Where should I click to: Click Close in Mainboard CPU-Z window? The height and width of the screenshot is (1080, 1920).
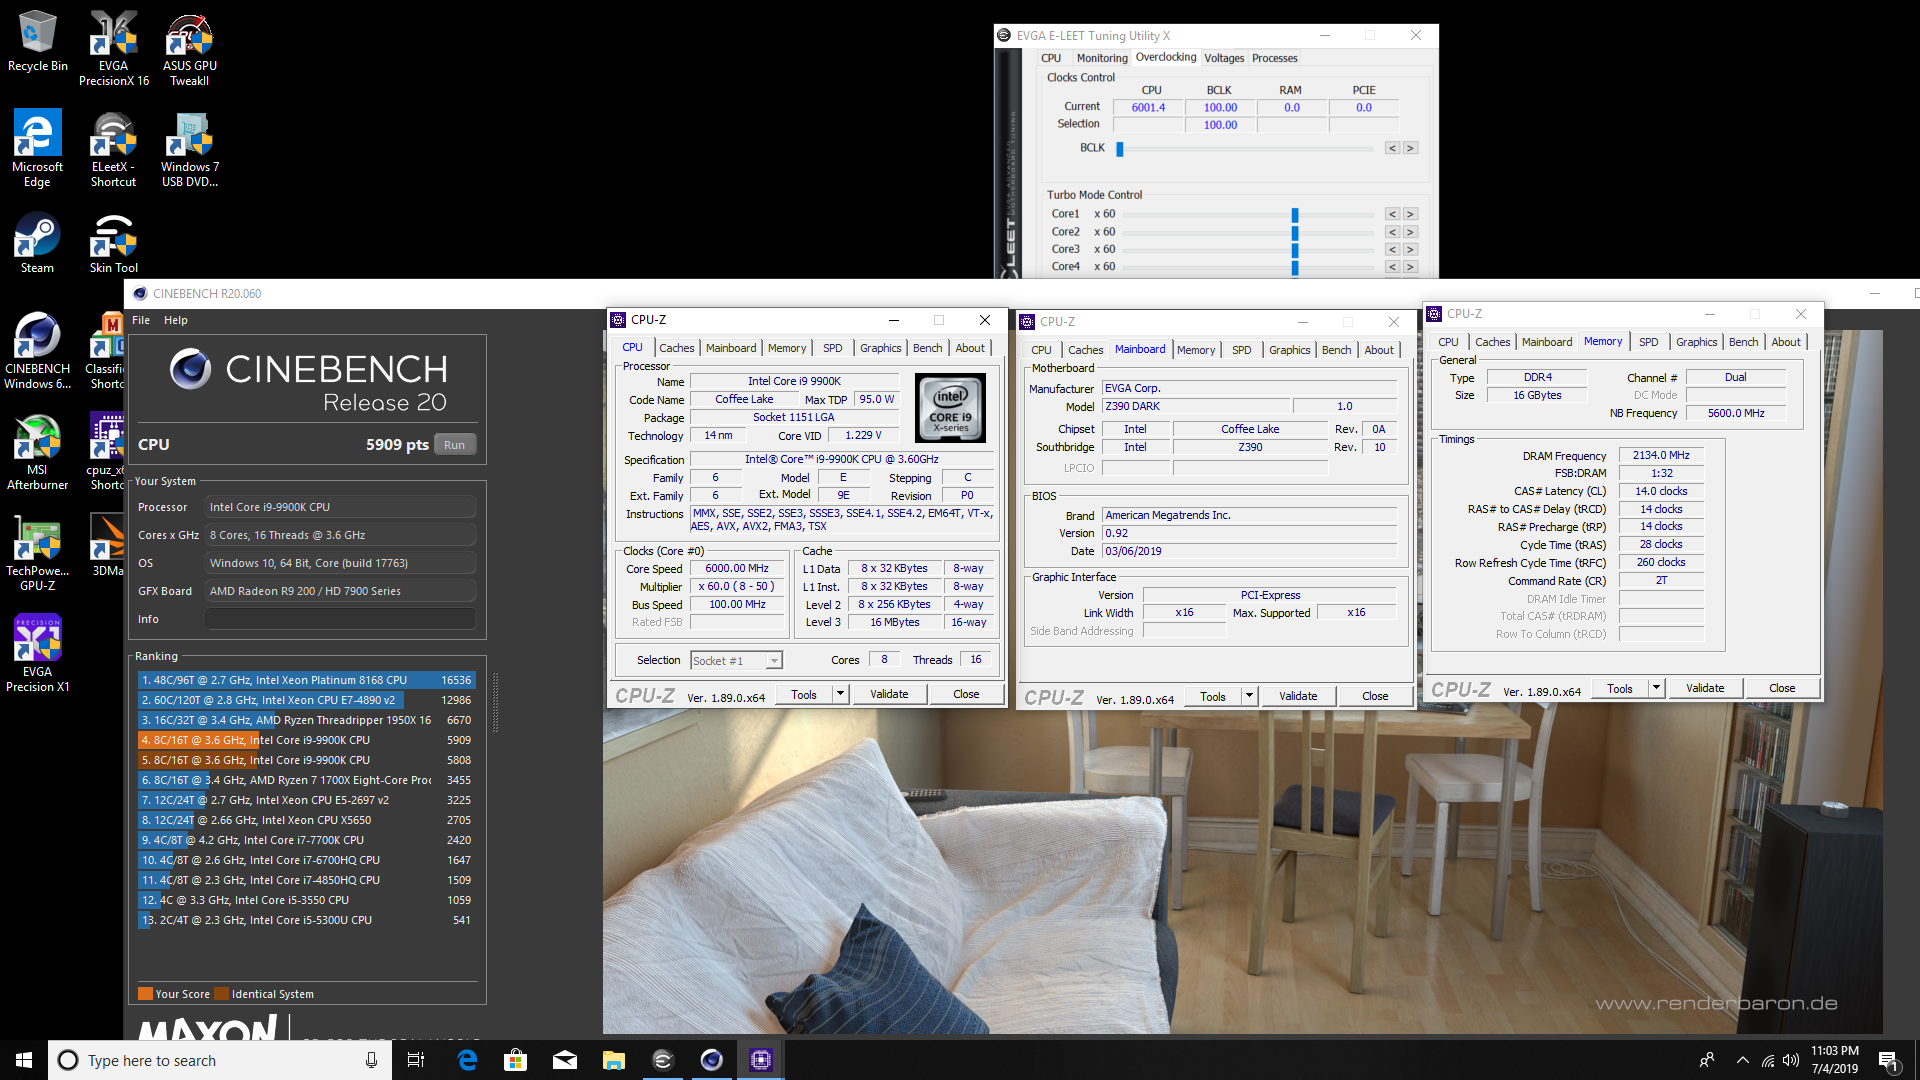tap(1375, 696)
